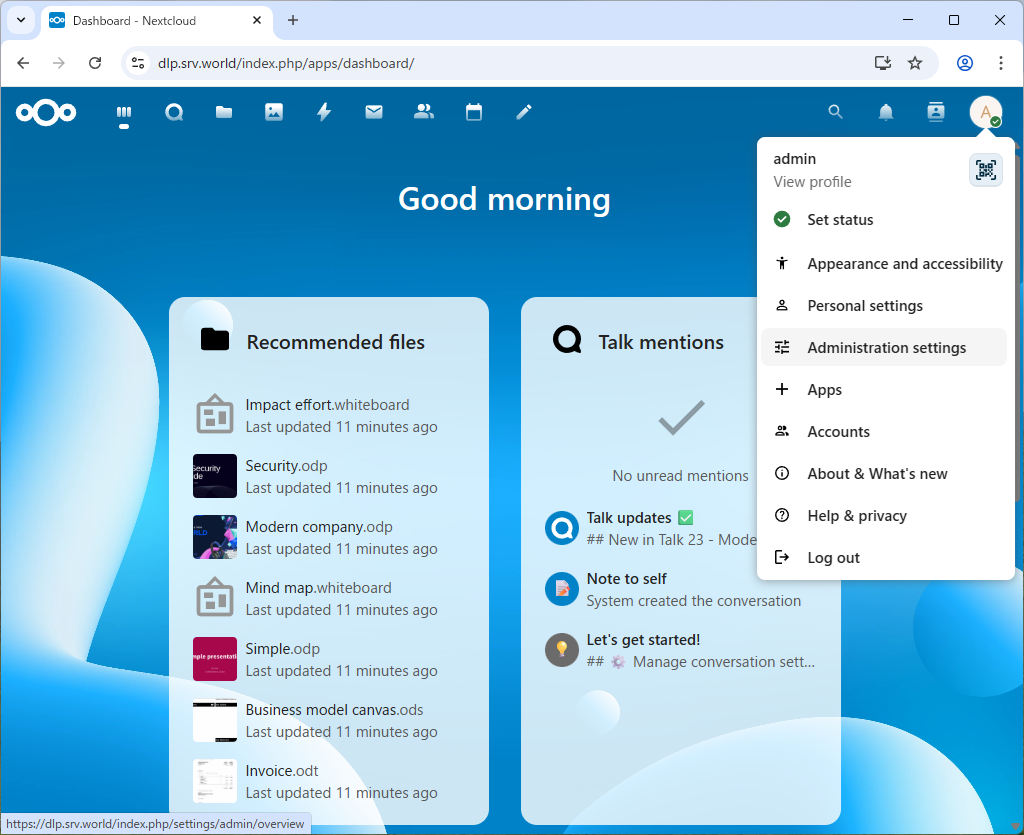Open the contacts menu icon

pos(936,112)
